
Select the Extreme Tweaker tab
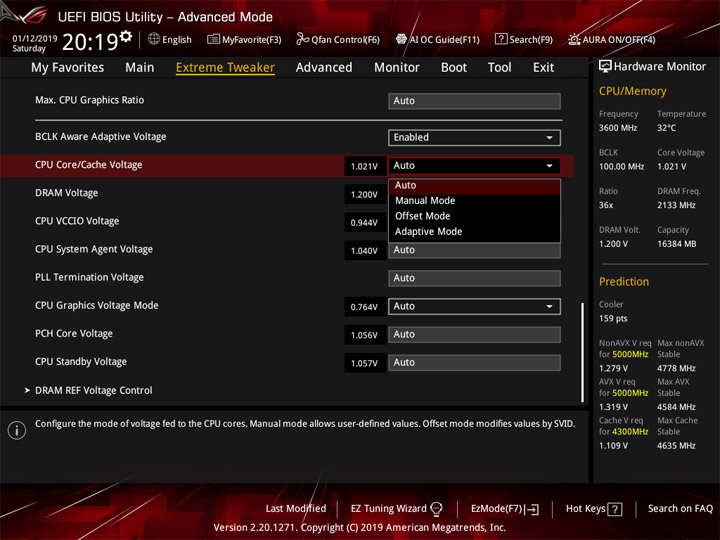click(x=225, y=68)
